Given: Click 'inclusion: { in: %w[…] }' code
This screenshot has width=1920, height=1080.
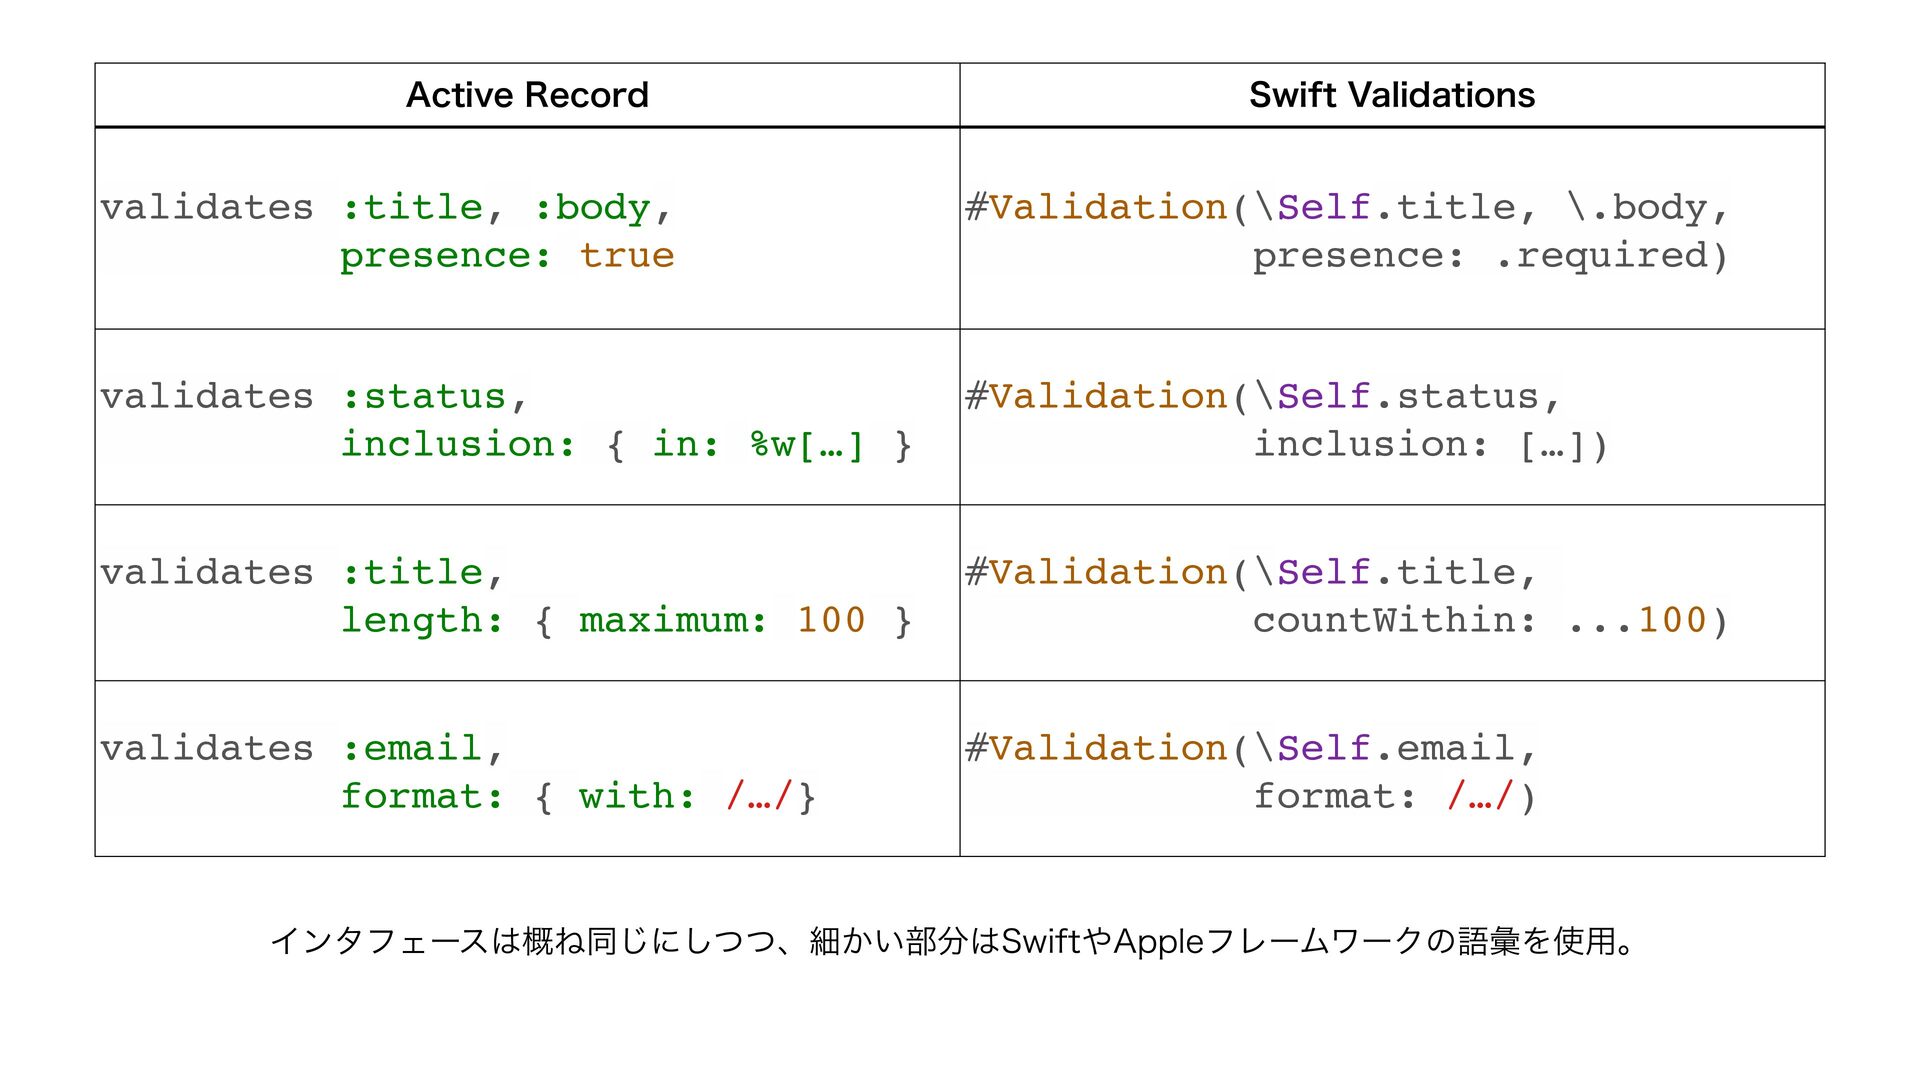Looking at the screenshot, I should pyautogui.click(x=625, y=445).
